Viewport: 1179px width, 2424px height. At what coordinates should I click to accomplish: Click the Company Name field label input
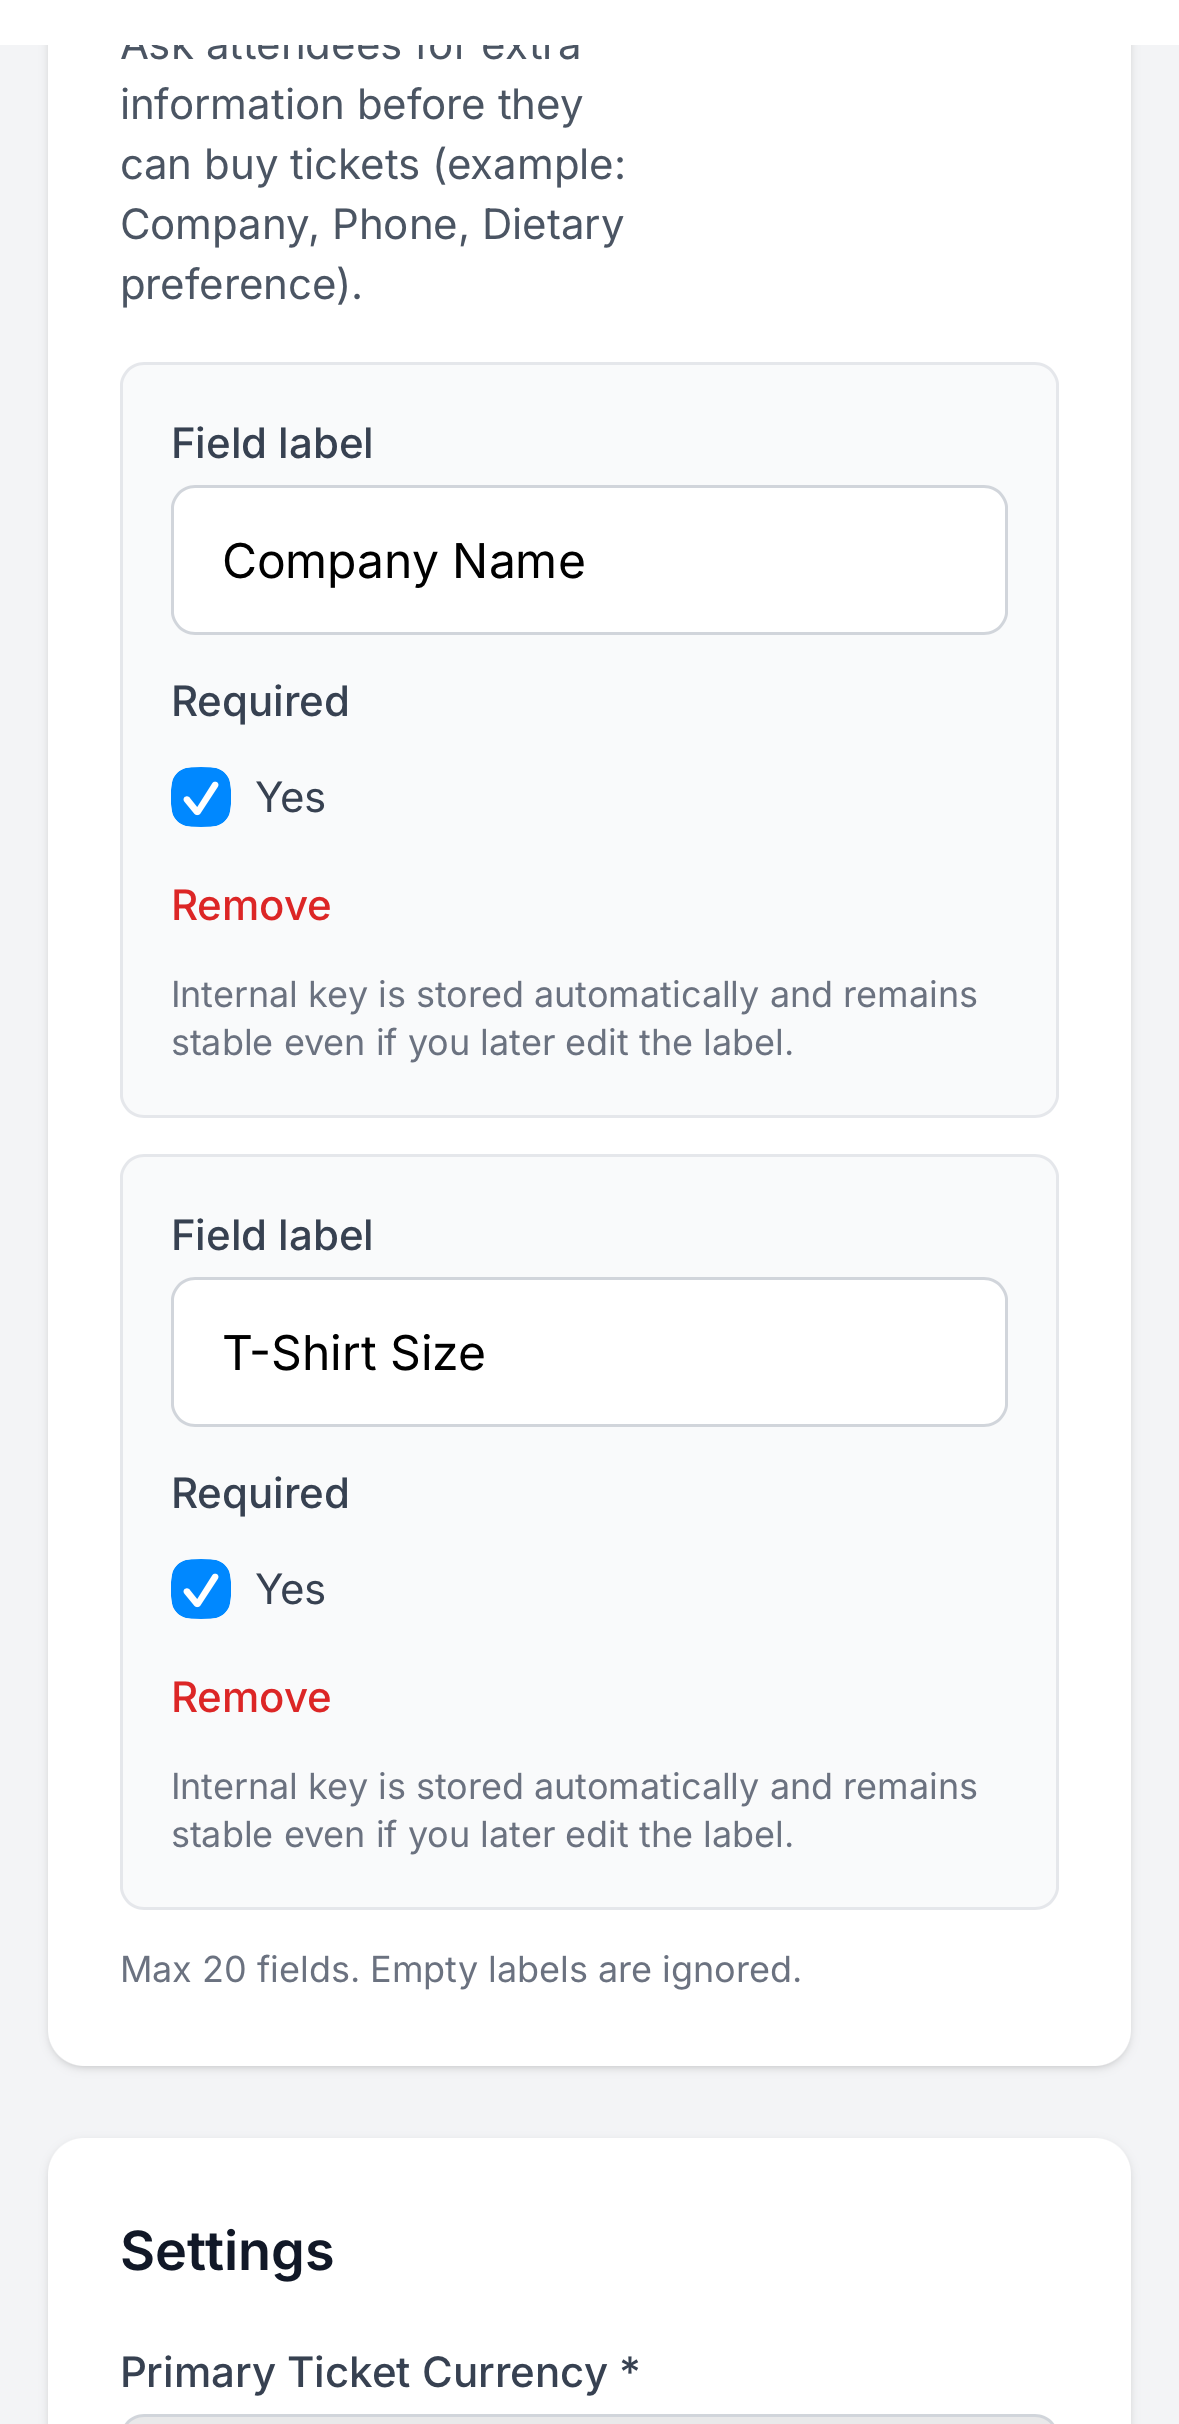pos(589,560)
